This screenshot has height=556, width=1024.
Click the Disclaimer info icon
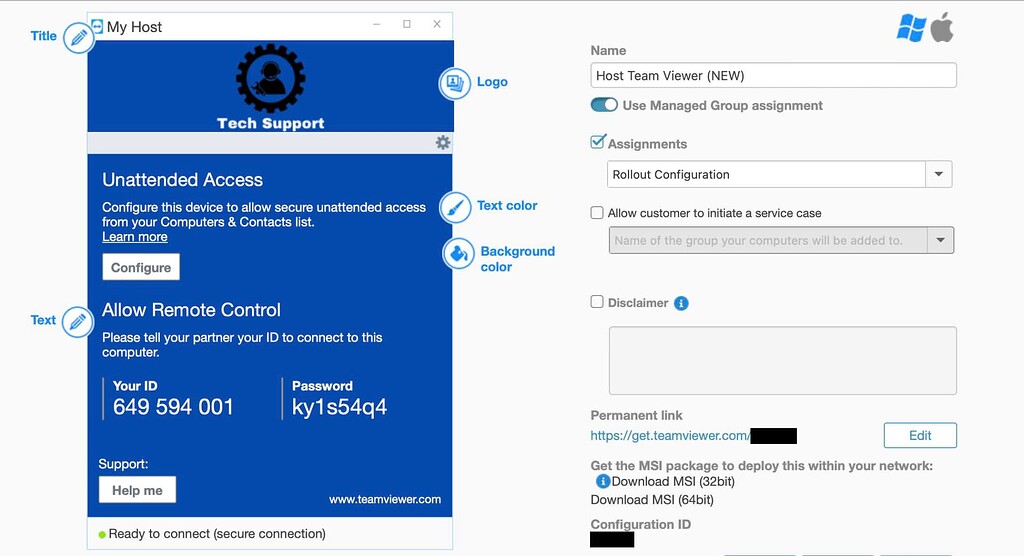pos(681,303)
